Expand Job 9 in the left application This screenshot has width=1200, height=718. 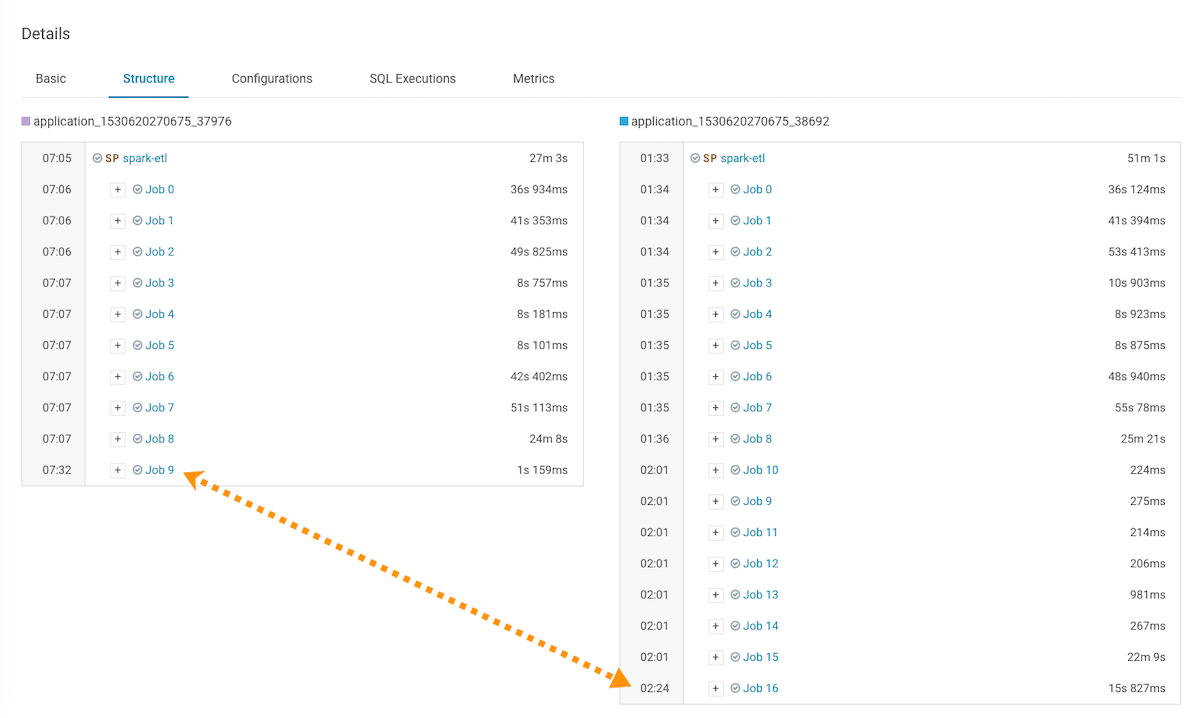[118, 470]
